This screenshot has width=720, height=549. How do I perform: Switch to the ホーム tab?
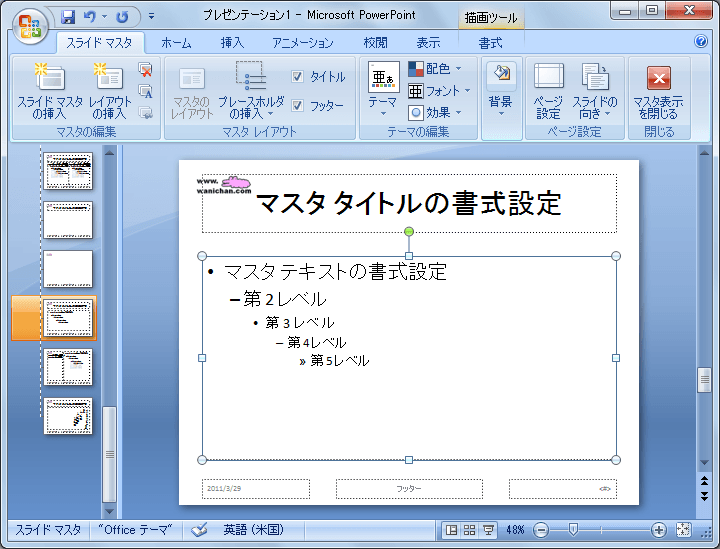(176, 43)
